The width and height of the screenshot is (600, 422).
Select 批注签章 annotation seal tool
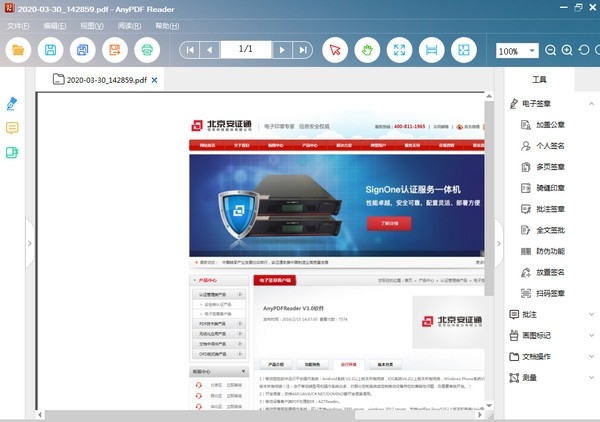543,209
